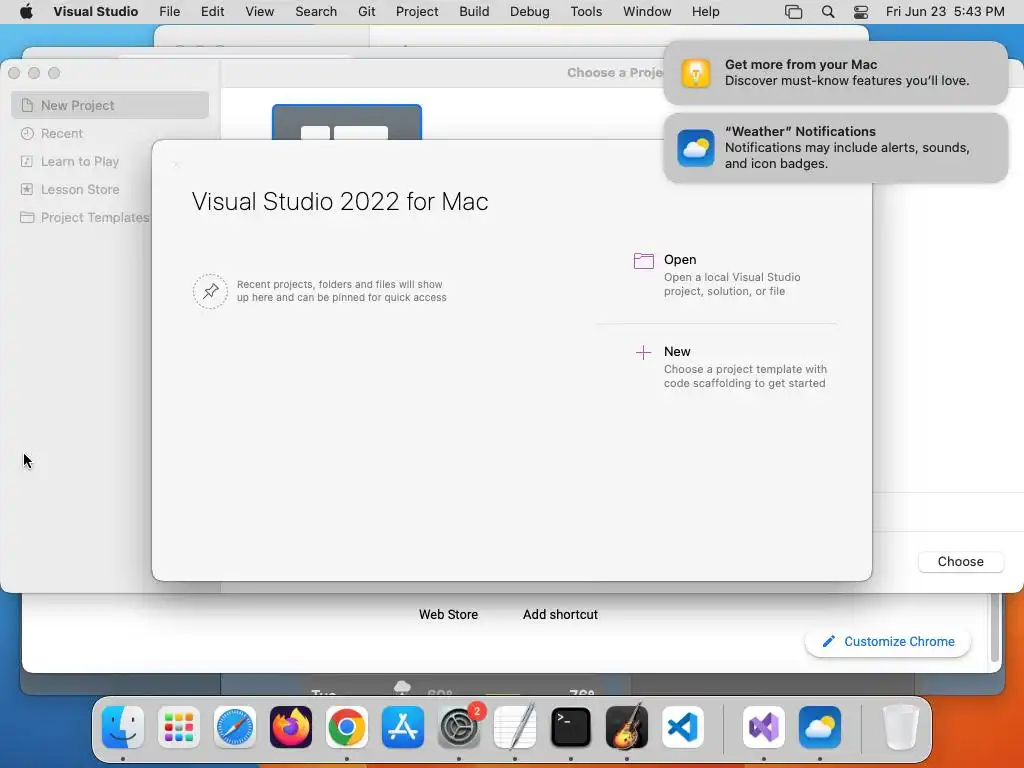Viewport: 1024px width, 768px height.
Task: Open the Weather Notifications alert
Action: pyautogui.click(x=835, y=148)
